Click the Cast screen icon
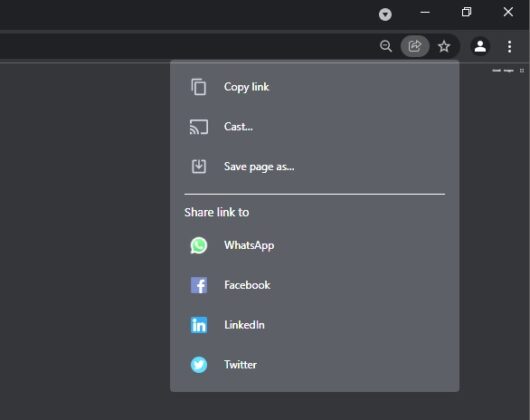This screenshot has height=420, width=530. pyautogui.click(x=199, y=127)
